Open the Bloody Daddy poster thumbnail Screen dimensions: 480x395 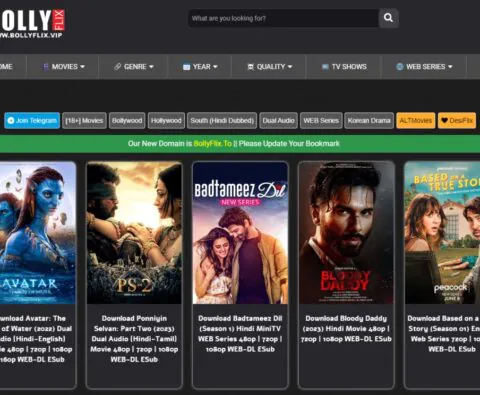(346, 233)
